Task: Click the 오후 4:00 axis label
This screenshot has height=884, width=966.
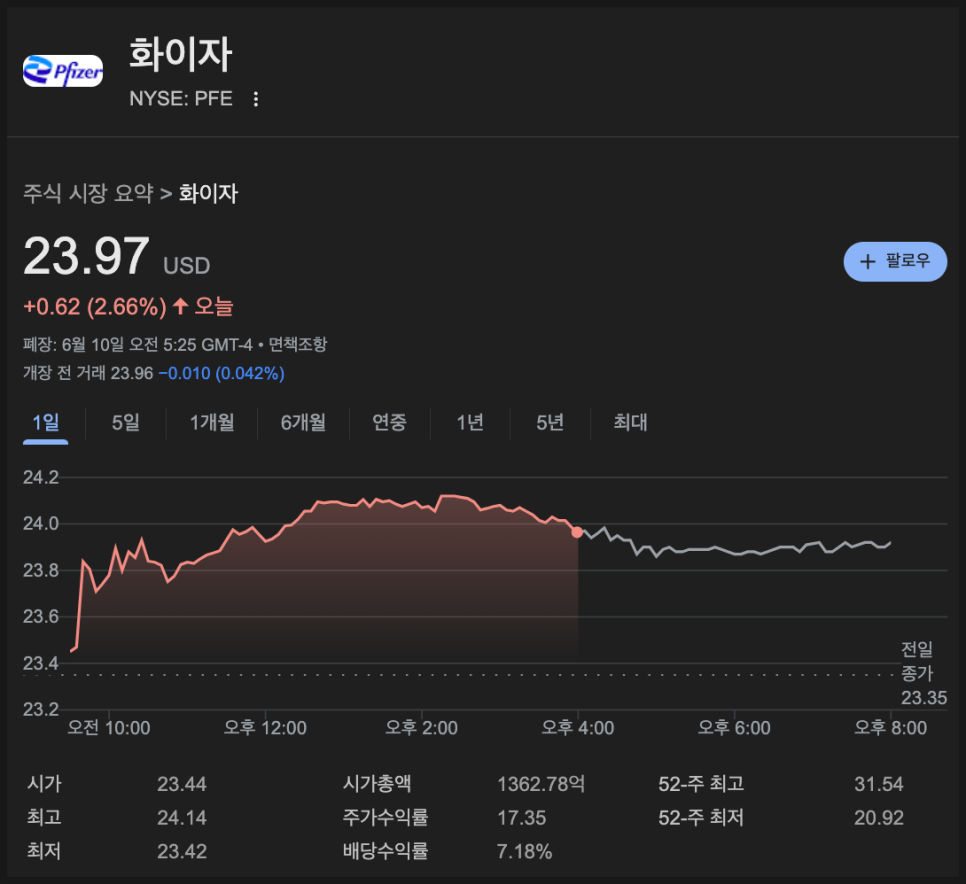Action: (578, 728)
